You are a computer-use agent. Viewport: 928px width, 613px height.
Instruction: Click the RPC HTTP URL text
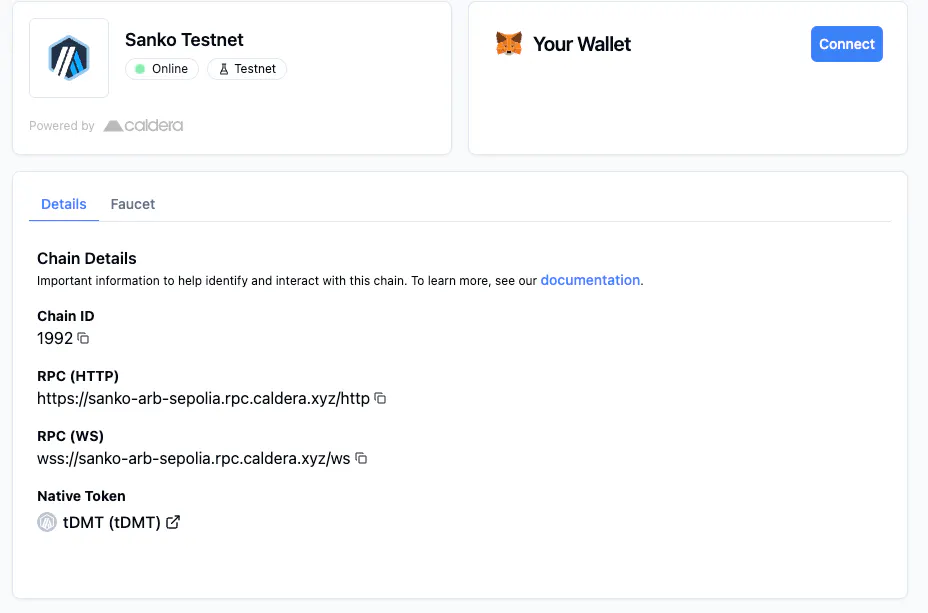204,399
